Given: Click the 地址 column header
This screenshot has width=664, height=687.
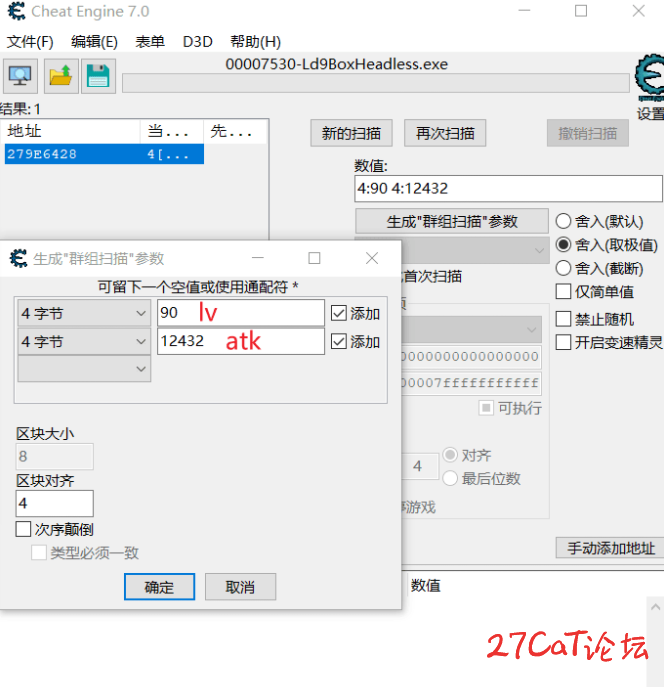Looking at the screenshot, I should 71,131.
